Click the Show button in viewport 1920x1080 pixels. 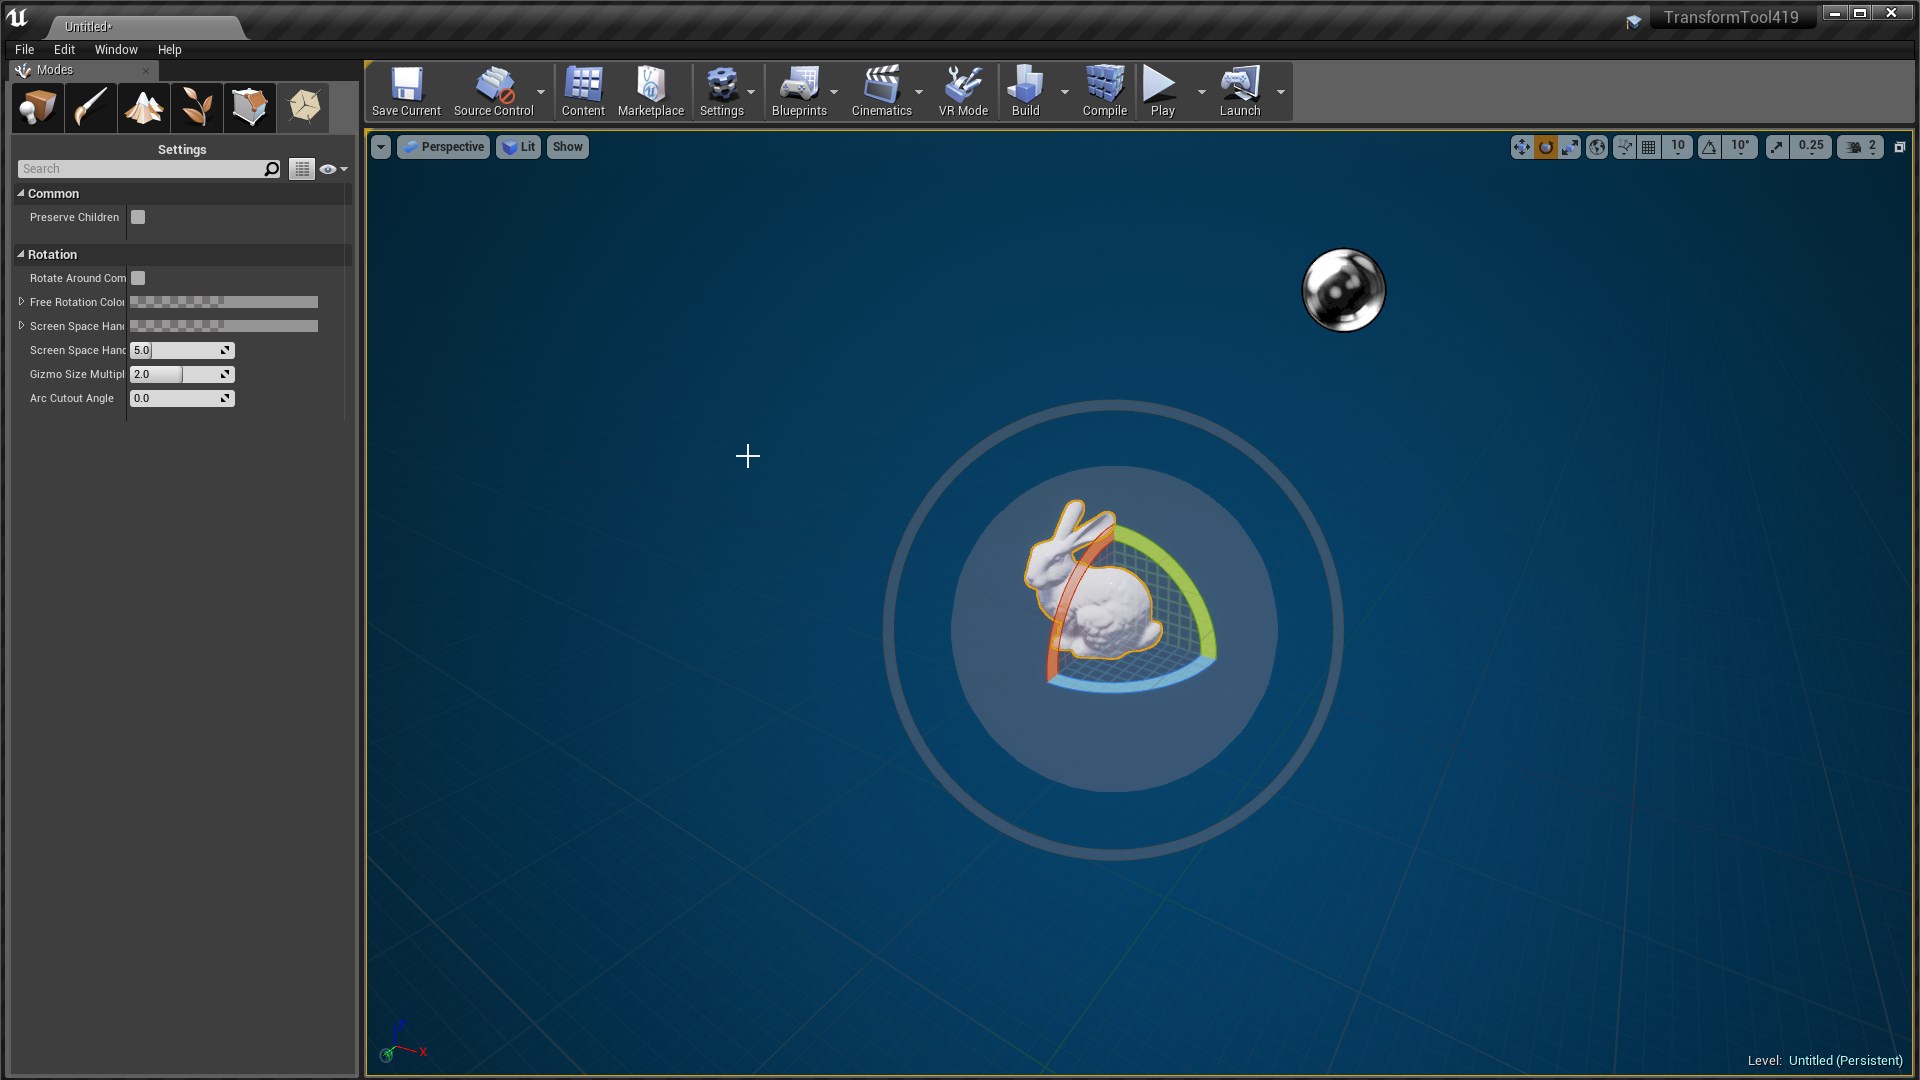(568, 147)
